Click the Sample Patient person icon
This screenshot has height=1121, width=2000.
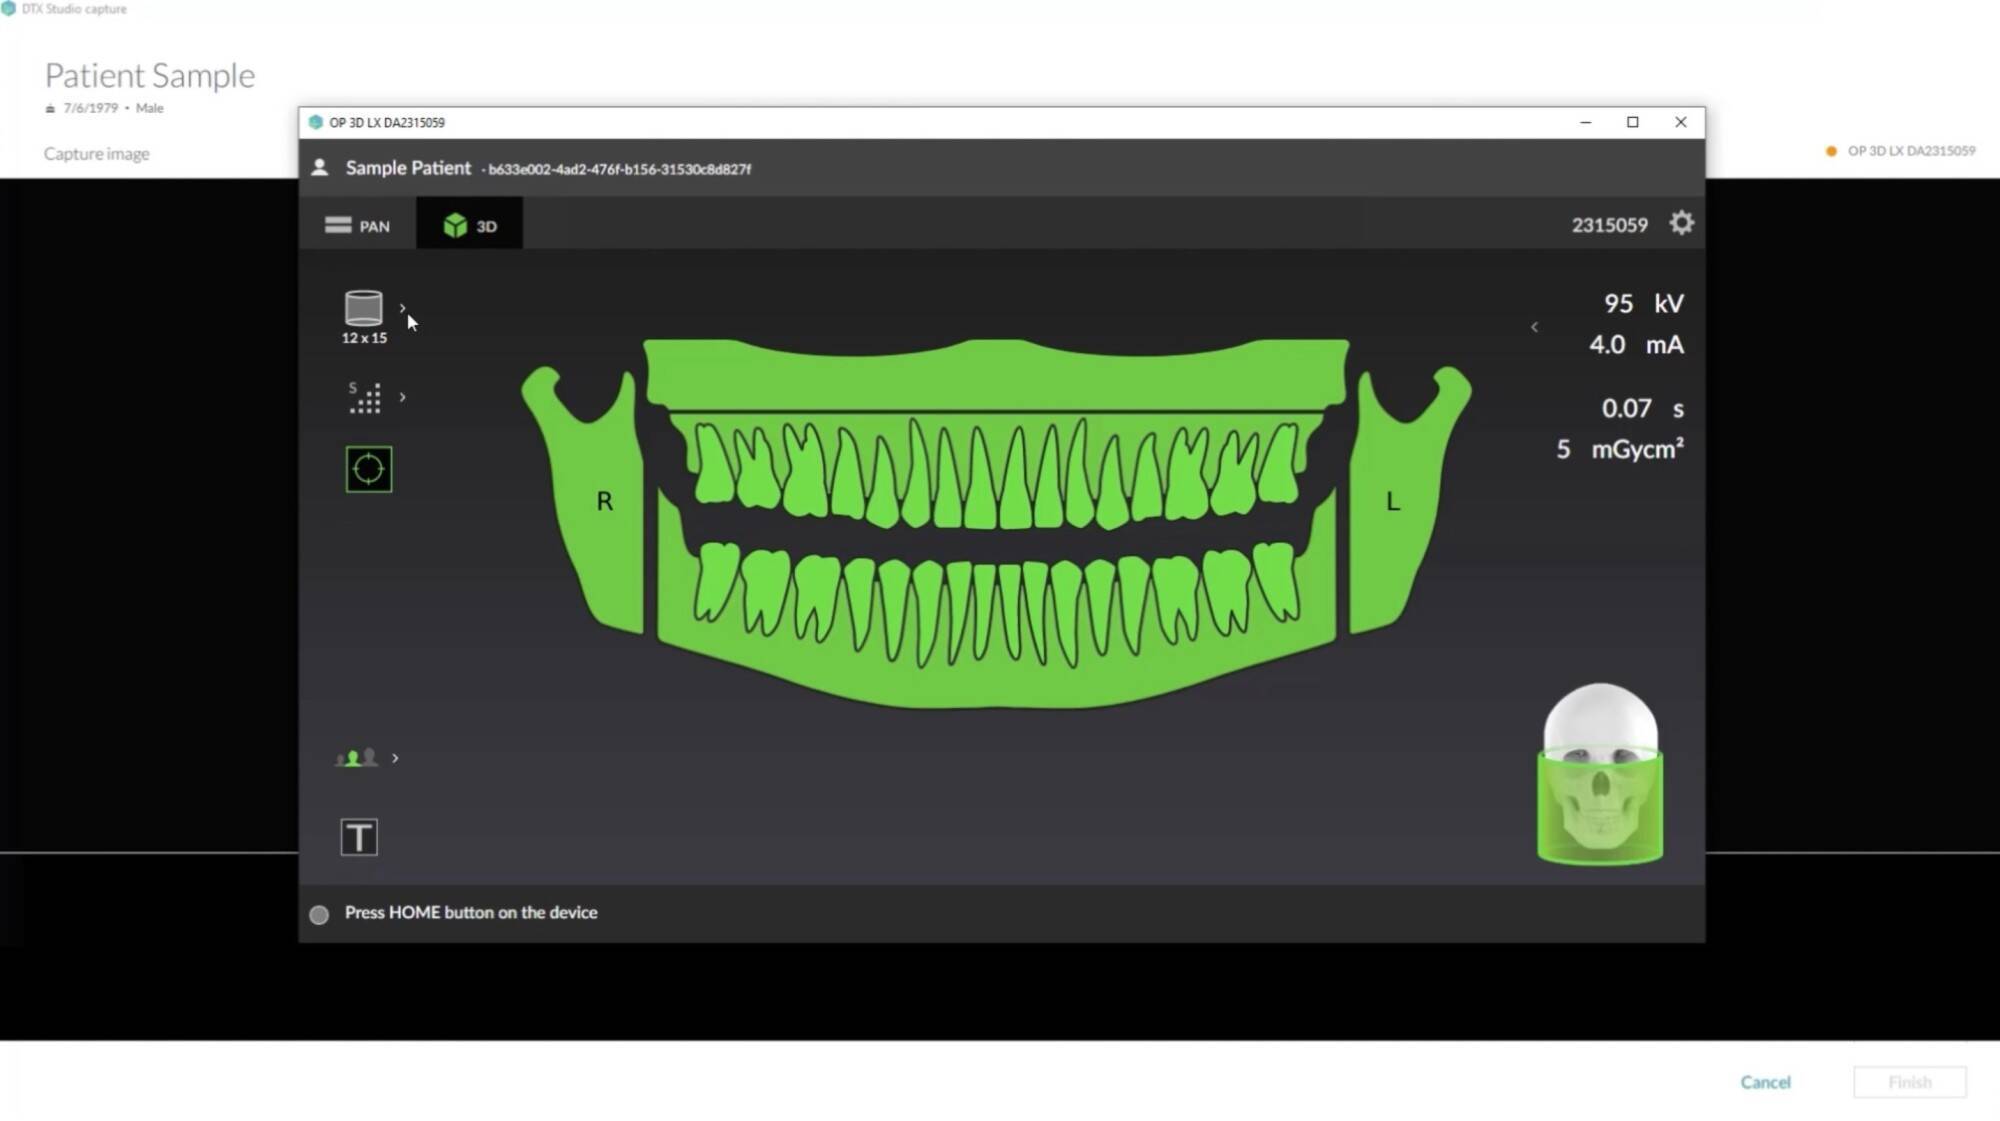pyautogui.click(x=320, y=168)
